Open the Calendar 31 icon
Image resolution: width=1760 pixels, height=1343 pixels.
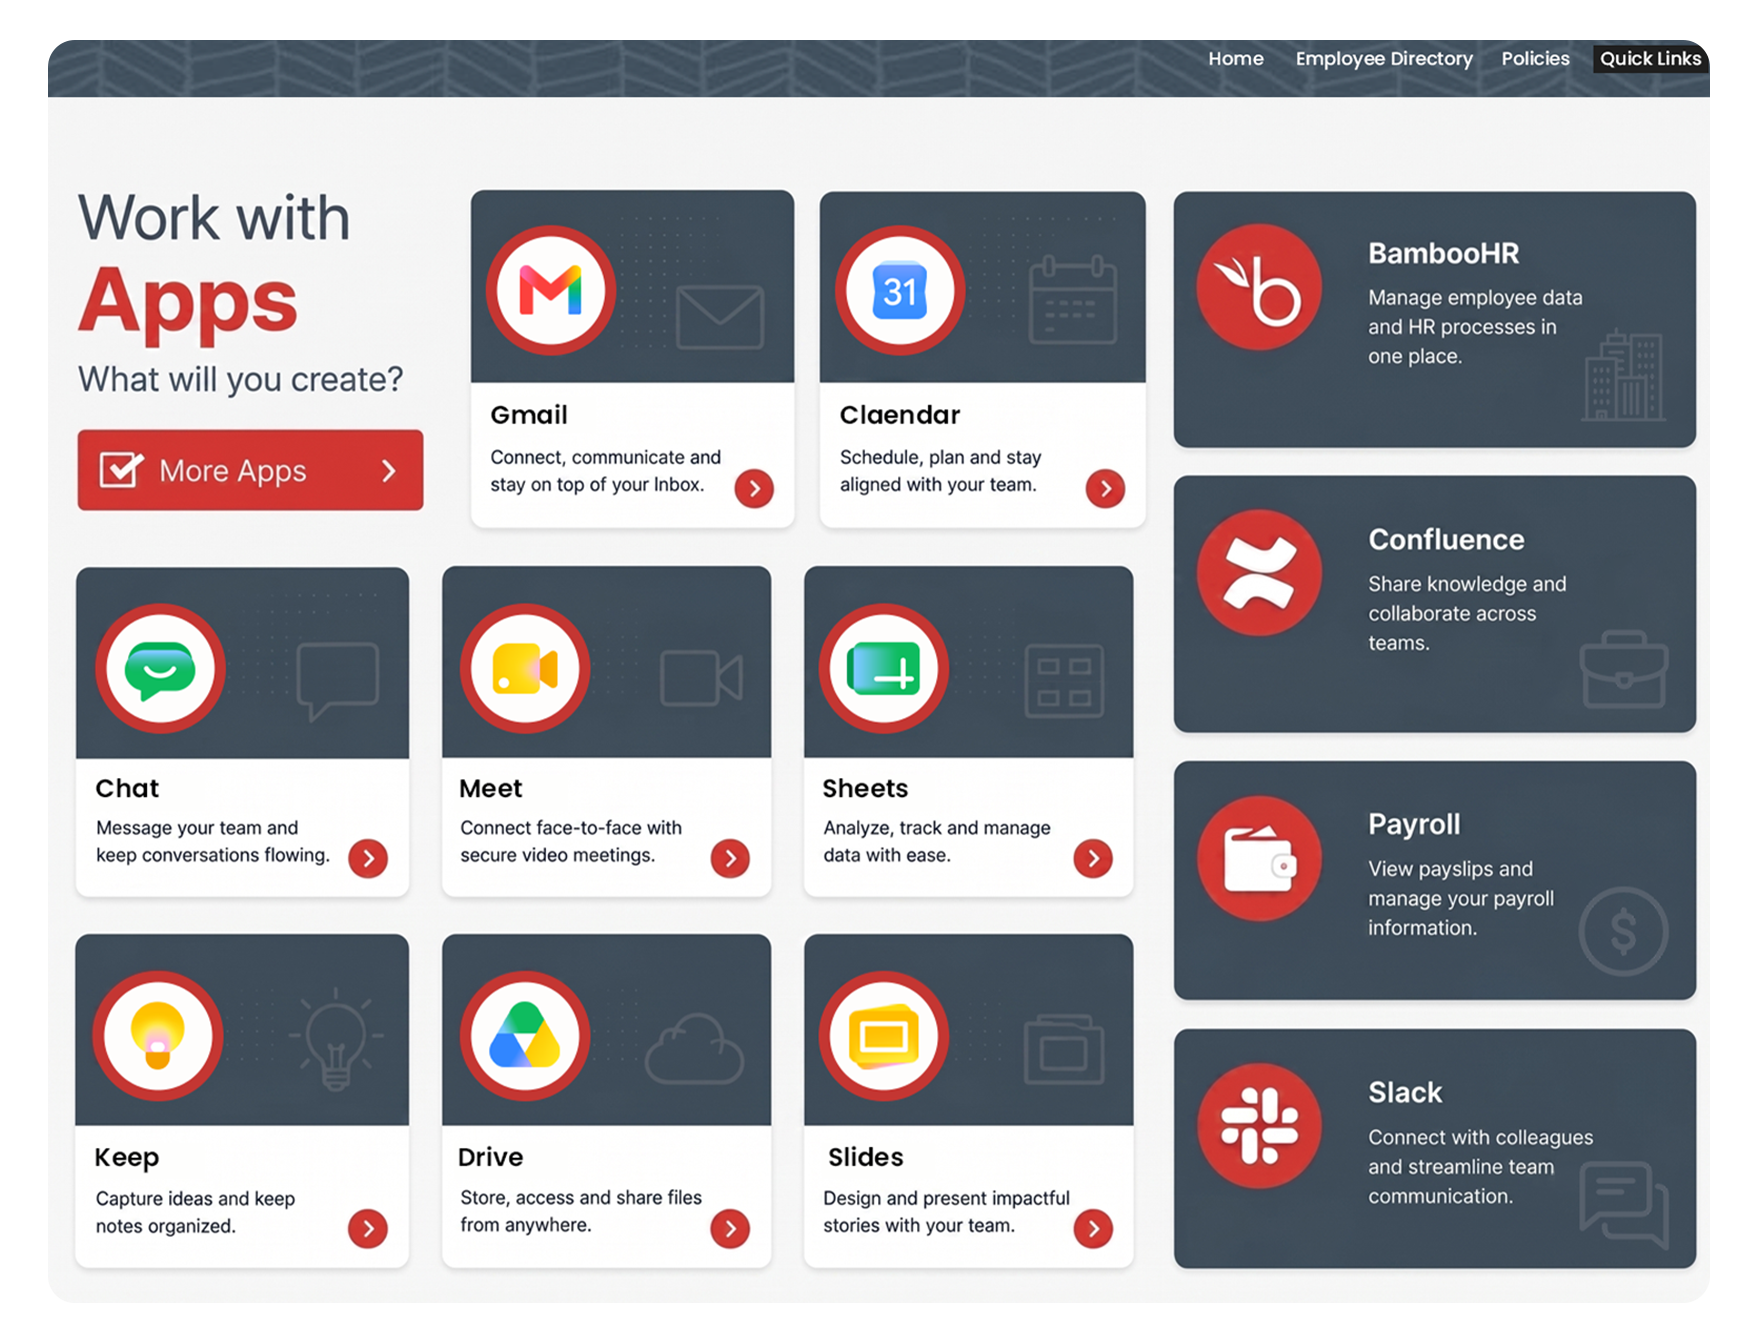point(900,290)
